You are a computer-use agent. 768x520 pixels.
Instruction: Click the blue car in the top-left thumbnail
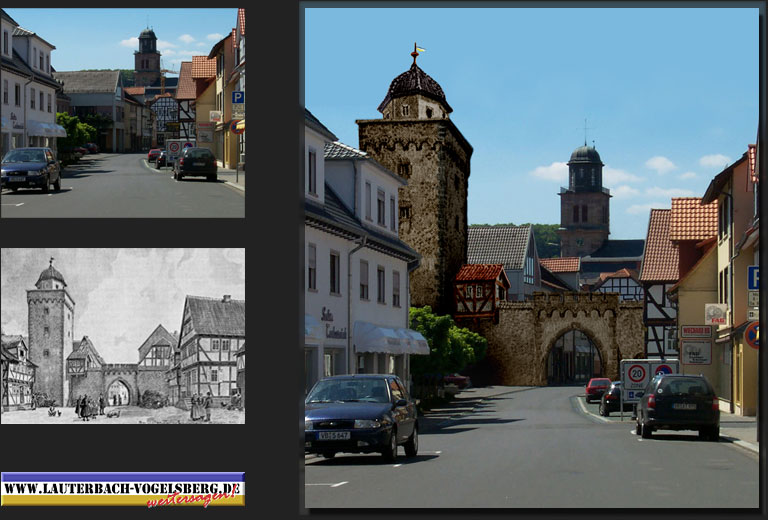[30, 169]
